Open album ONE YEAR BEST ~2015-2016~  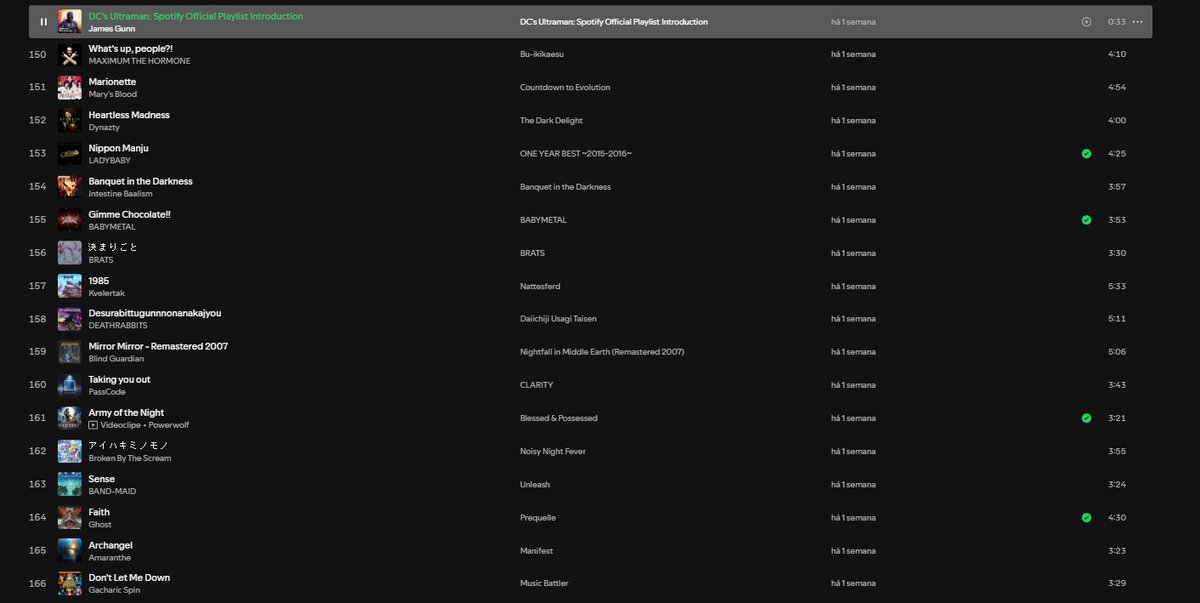pos(576,154)
